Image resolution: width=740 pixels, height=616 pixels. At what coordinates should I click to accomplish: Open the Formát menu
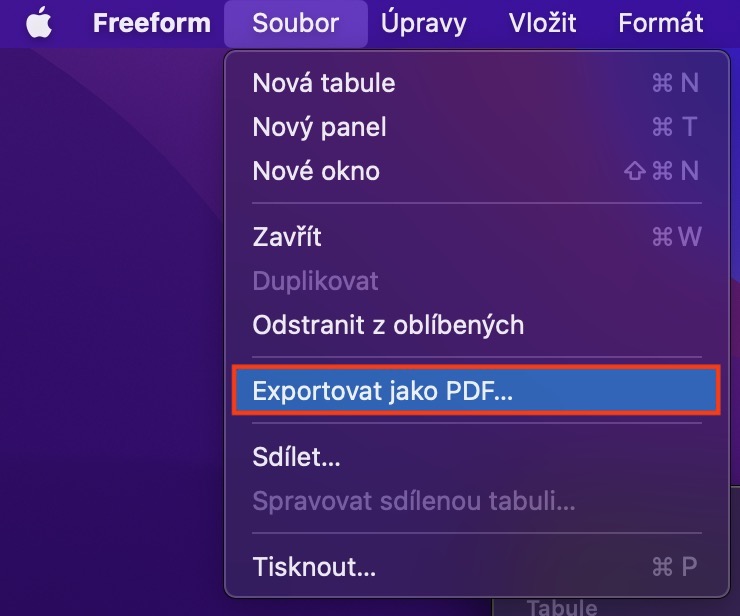tap(660, 23)
